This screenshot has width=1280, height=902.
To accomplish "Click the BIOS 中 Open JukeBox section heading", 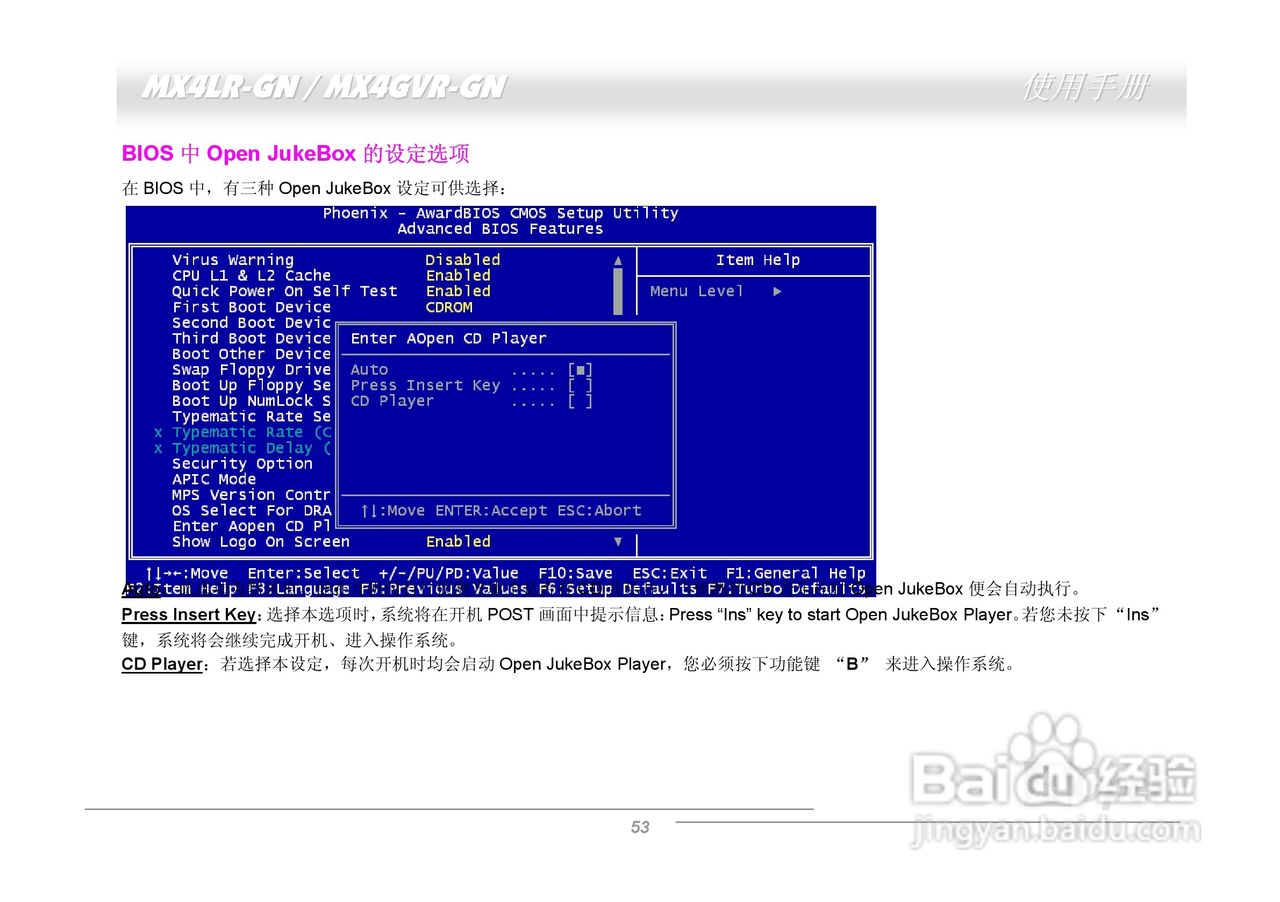I will 296,154.
